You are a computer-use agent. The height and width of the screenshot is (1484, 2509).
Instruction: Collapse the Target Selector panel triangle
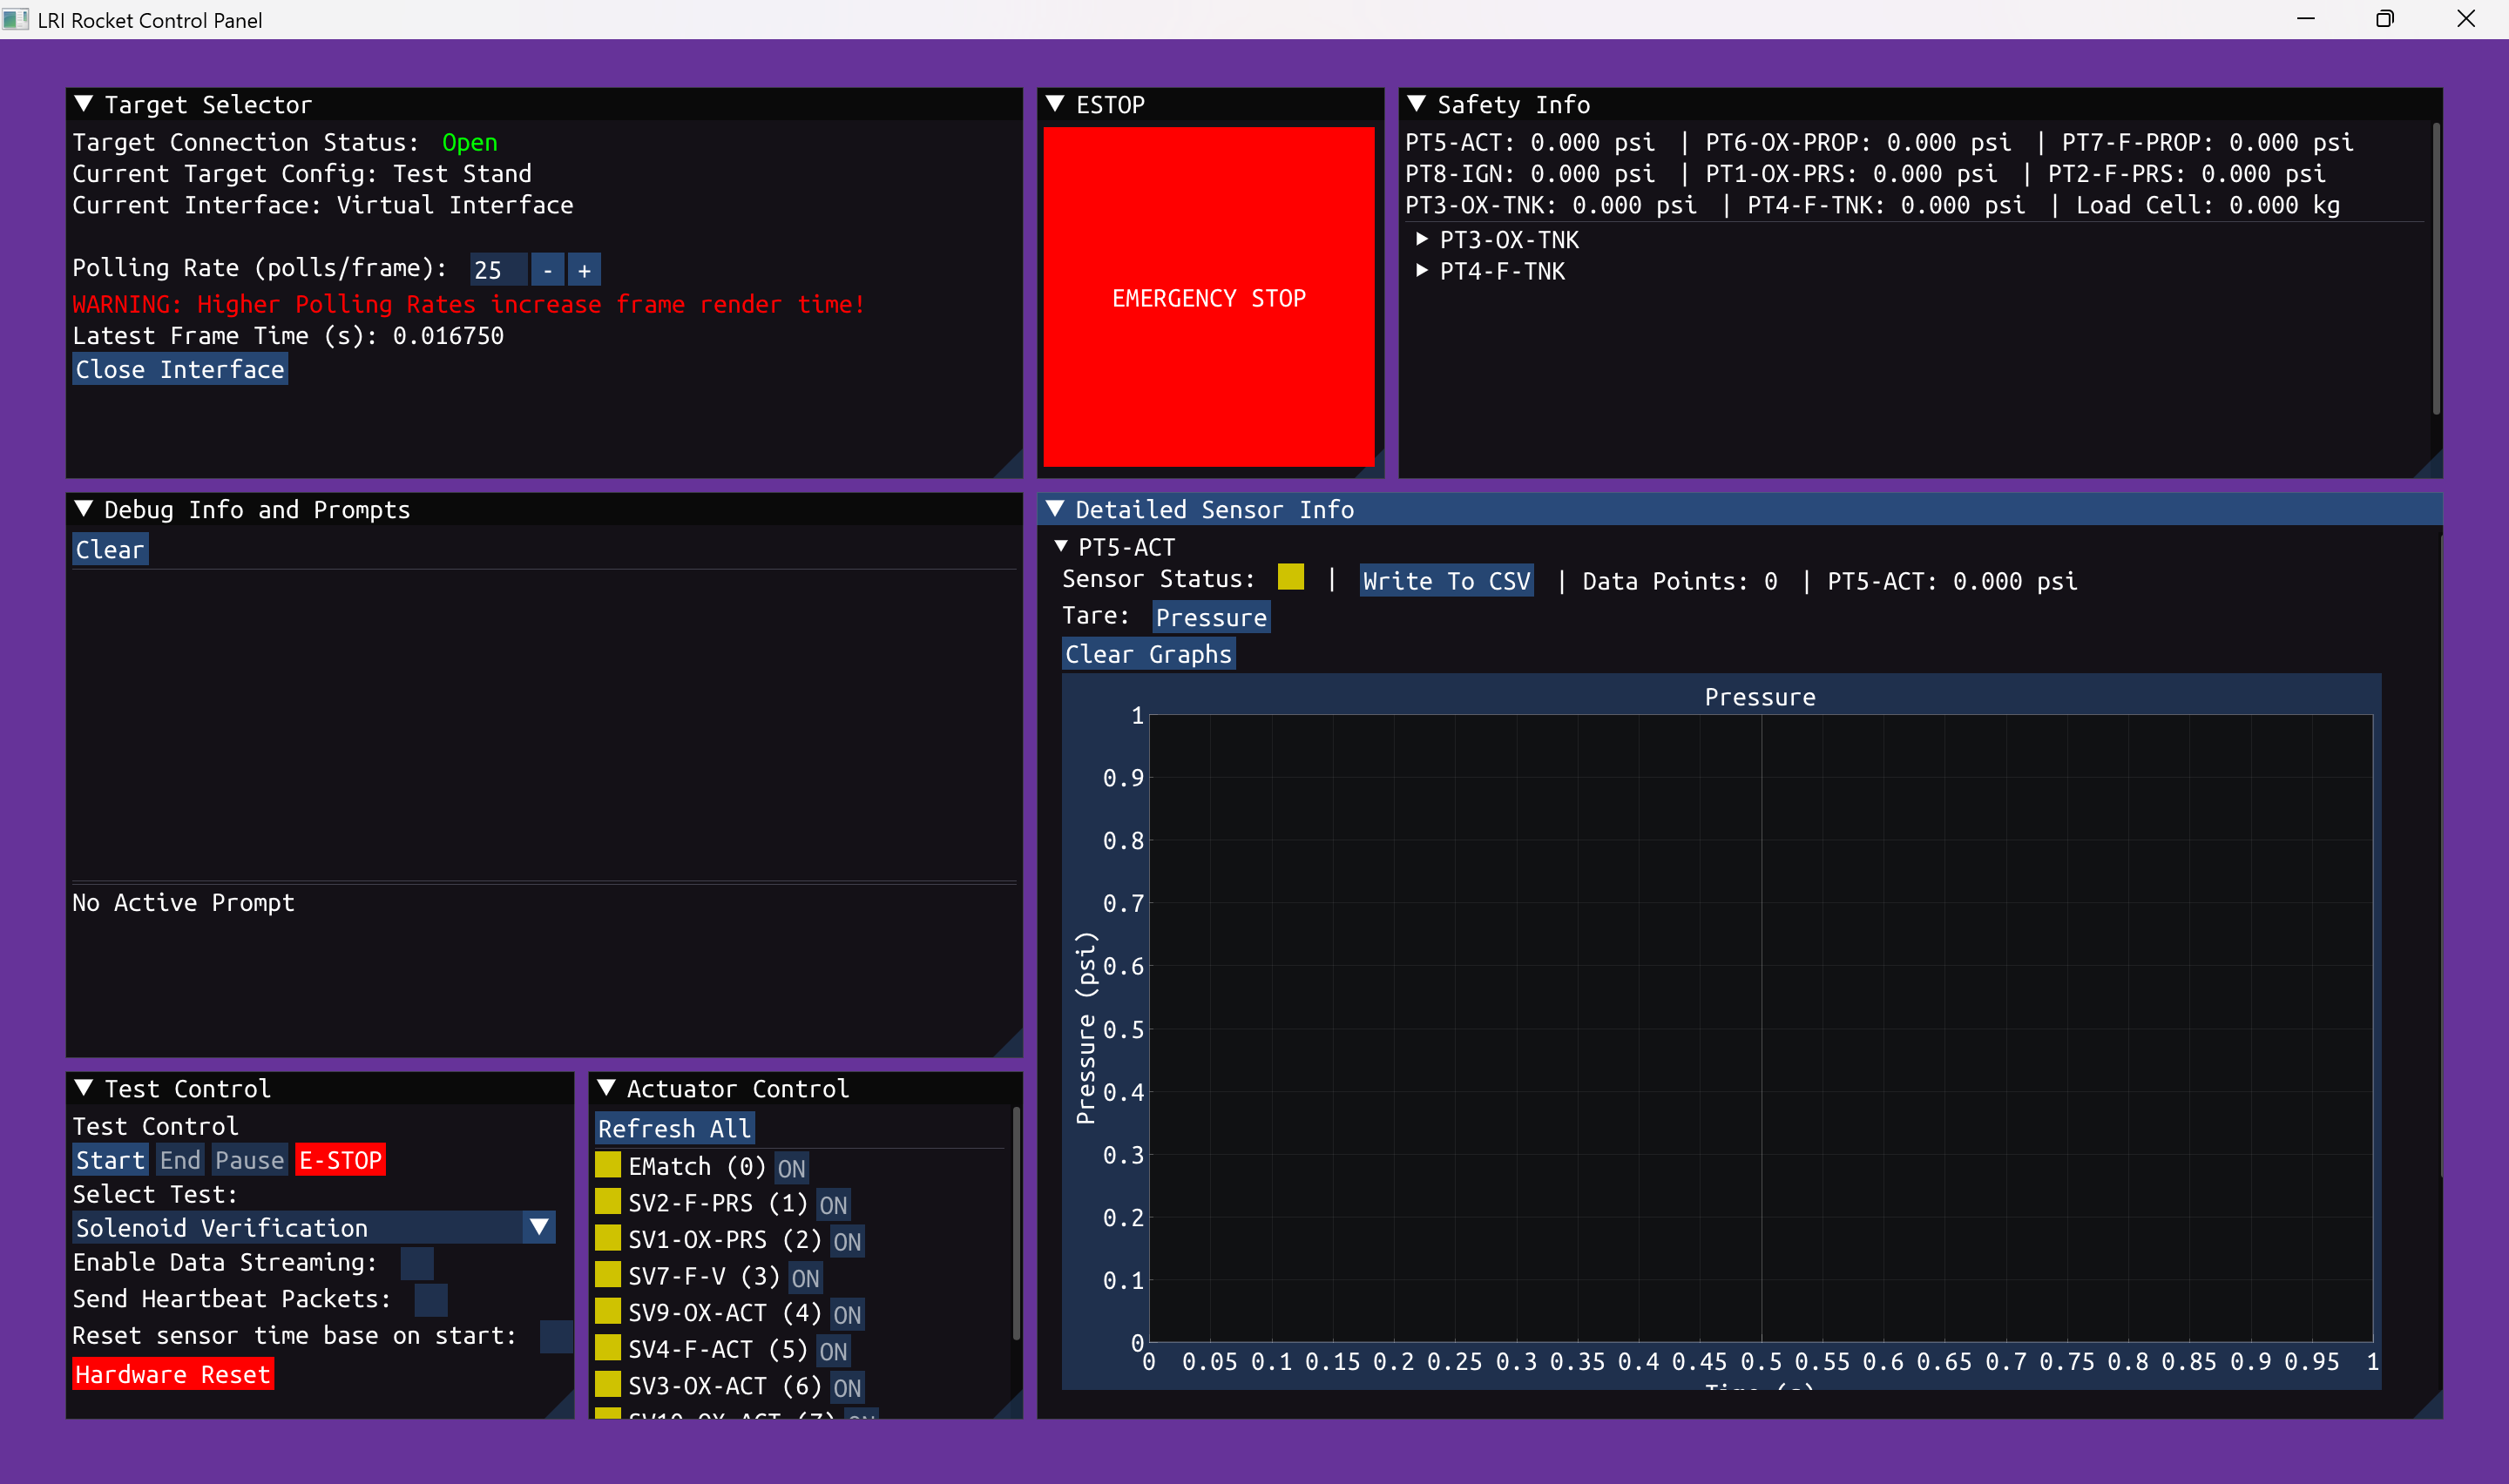(x=84, y=104)
